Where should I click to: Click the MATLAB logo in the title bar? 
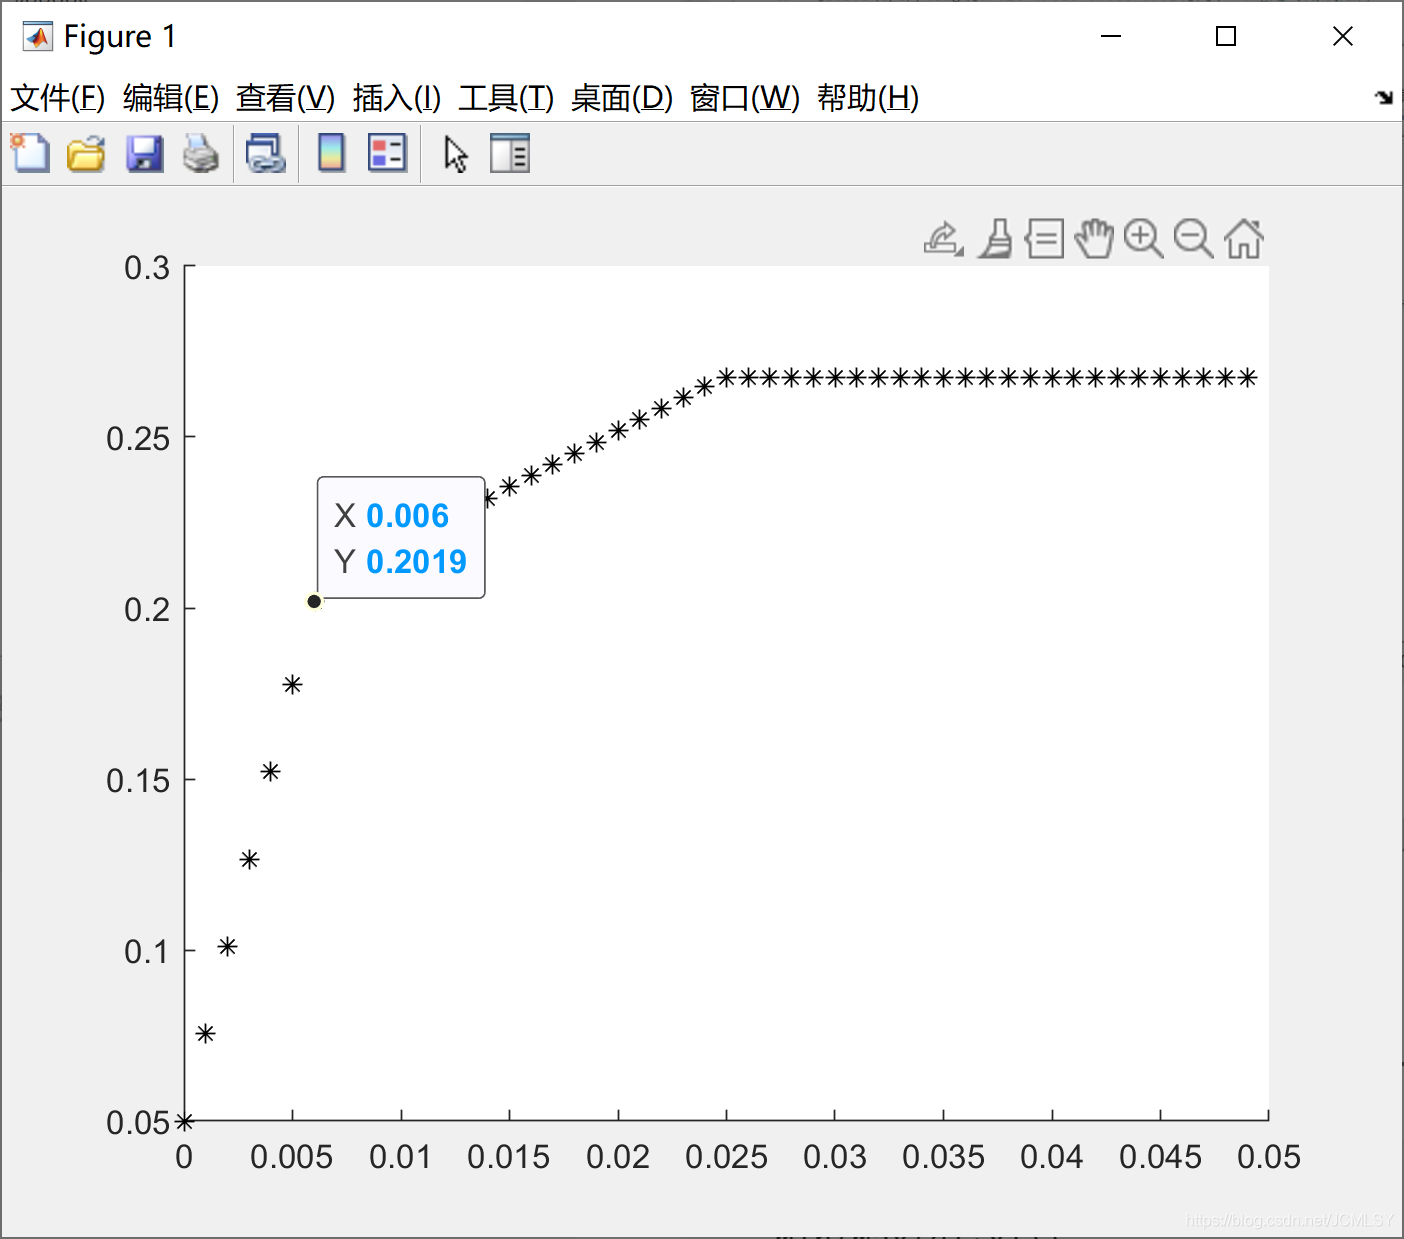pos(38,37)
